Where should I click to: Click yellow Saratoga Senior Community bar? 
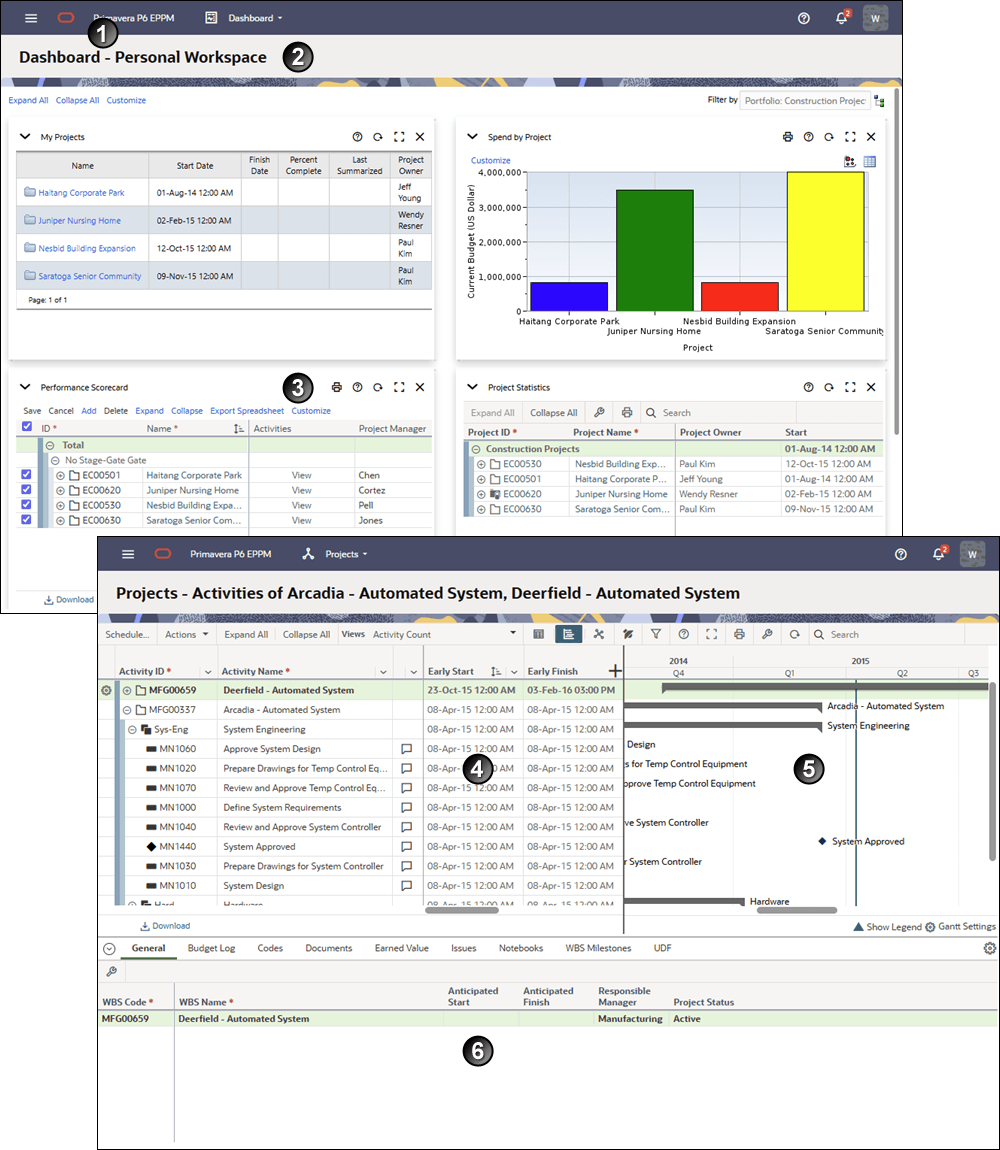(825, 241)
